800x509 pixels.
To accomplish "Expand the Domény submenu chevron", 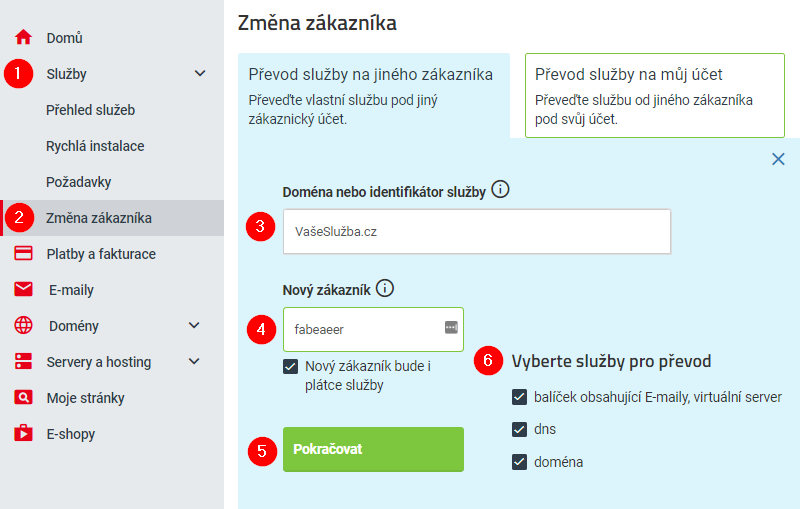I will click(x=194, y=326).
